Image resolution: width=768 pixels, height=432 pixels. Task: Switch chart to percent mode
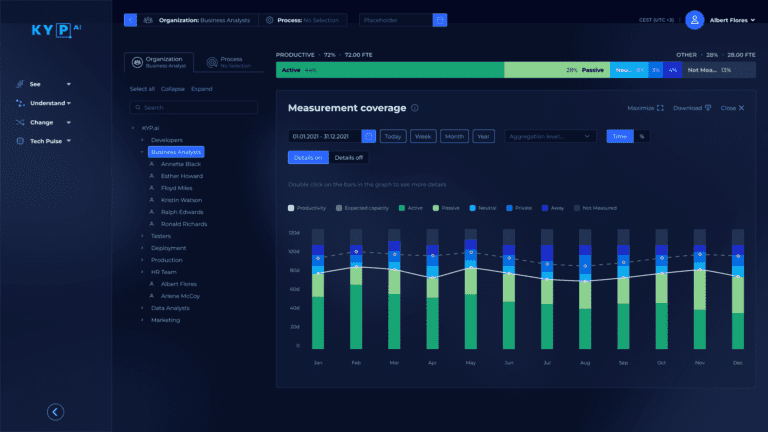pyautogui.click(x=642, y=136)
